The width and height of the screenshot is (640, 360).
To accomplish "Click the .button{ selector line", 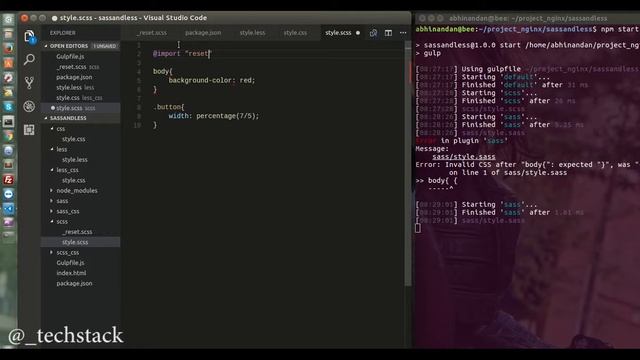I will pyautogui.click(x=169, y=107).
